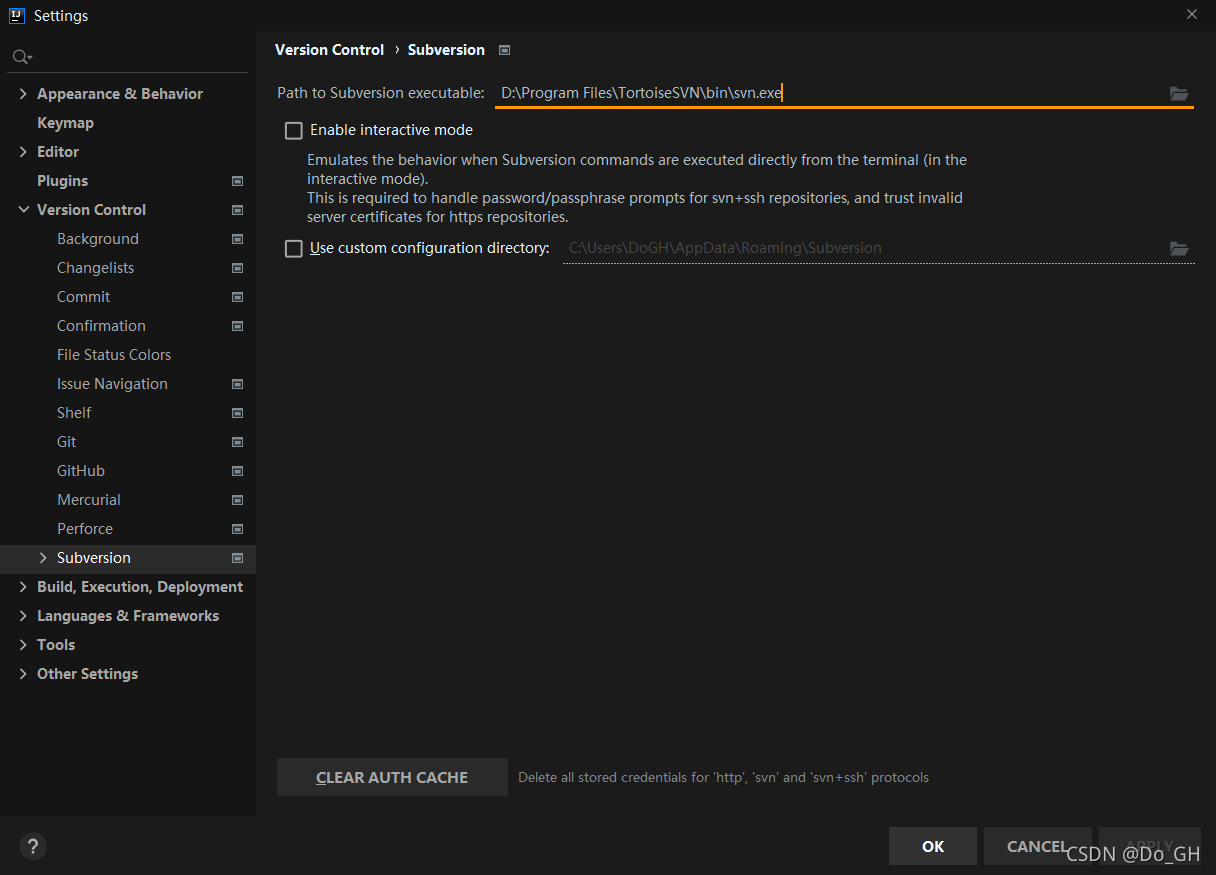The image size is (1216, 875).
Task: Click the project-level icon beside Git row
Action: 238,442
